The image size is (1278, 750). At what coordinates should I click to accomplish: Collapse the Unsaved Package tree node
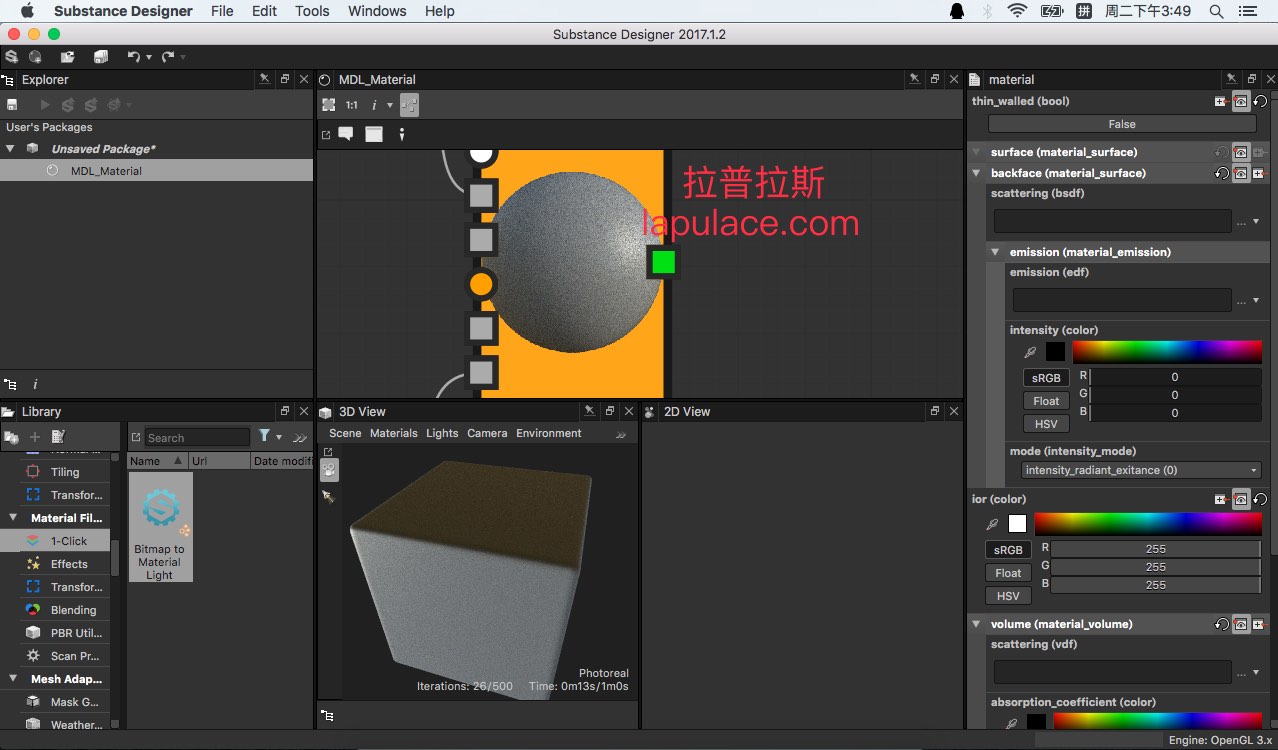coord(10,149)
